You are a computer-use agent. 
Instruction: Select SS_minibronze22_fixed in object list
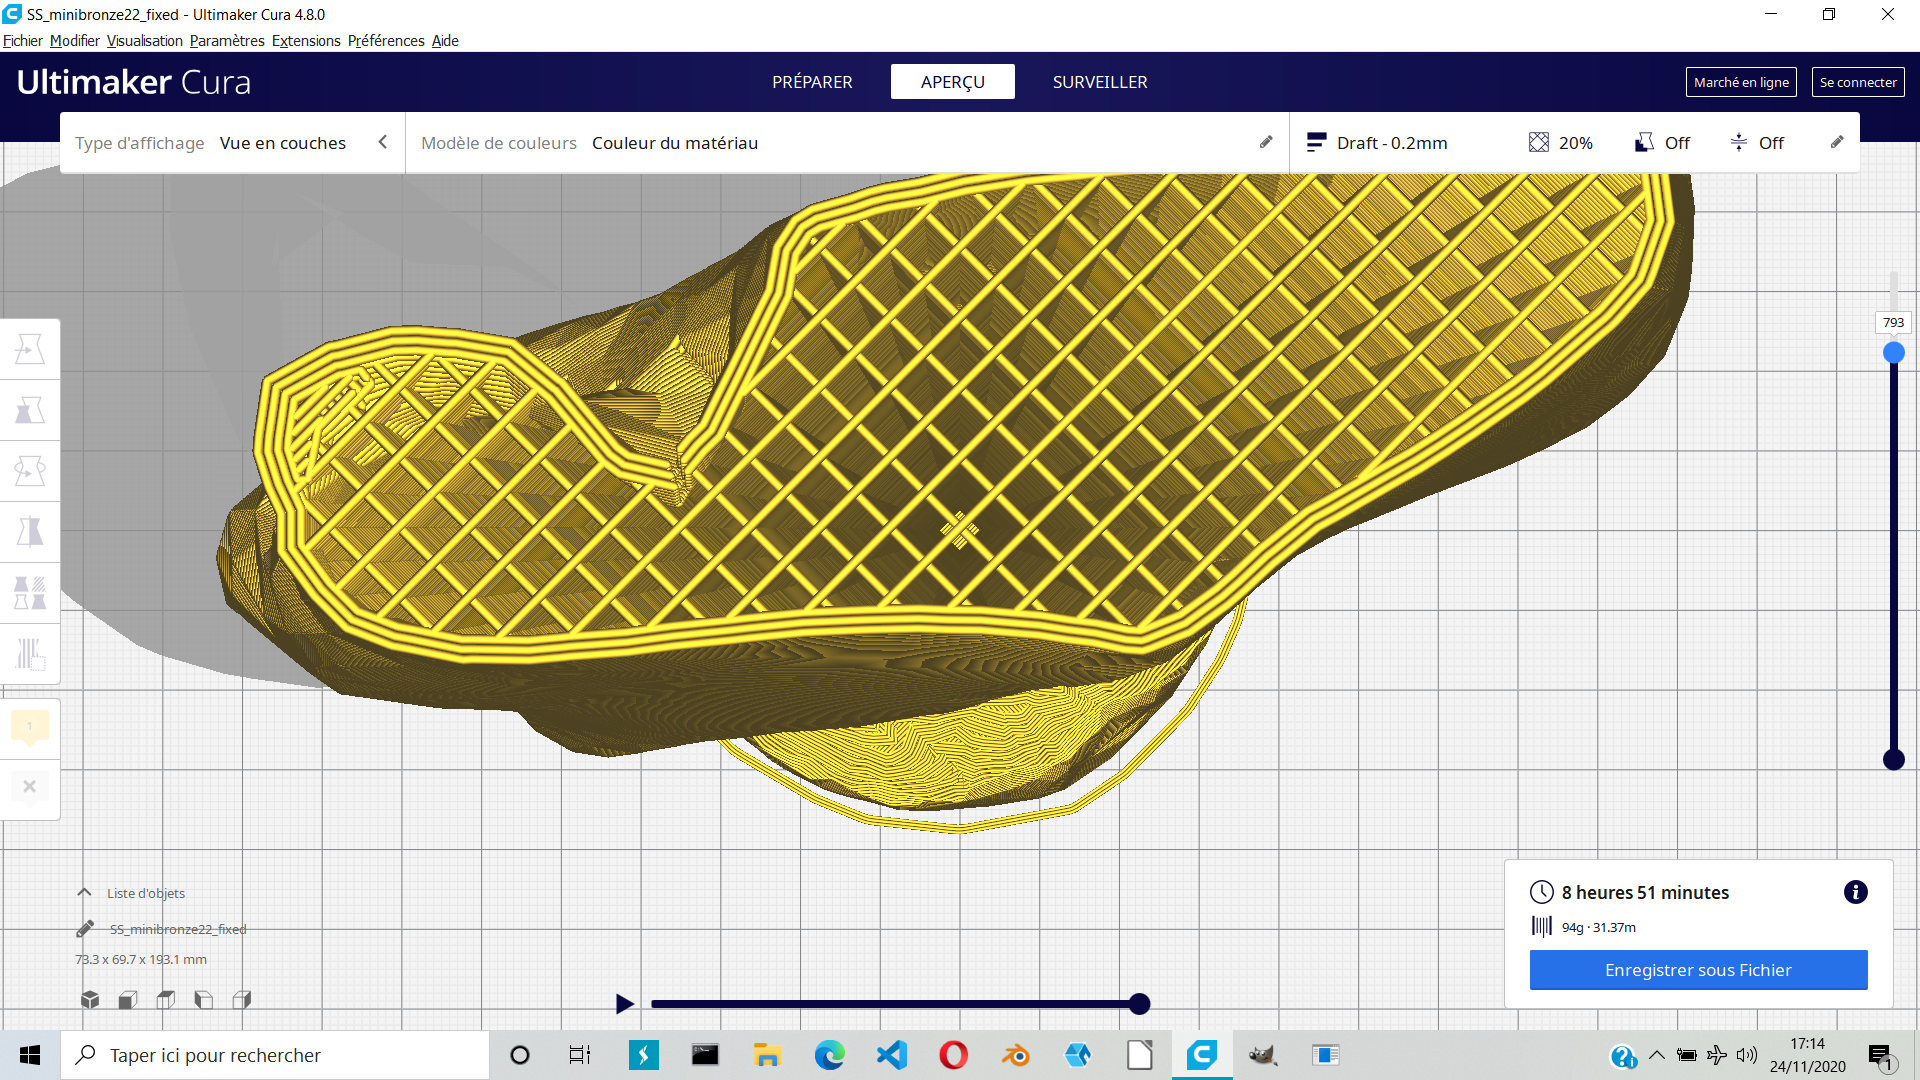[178, 929]
